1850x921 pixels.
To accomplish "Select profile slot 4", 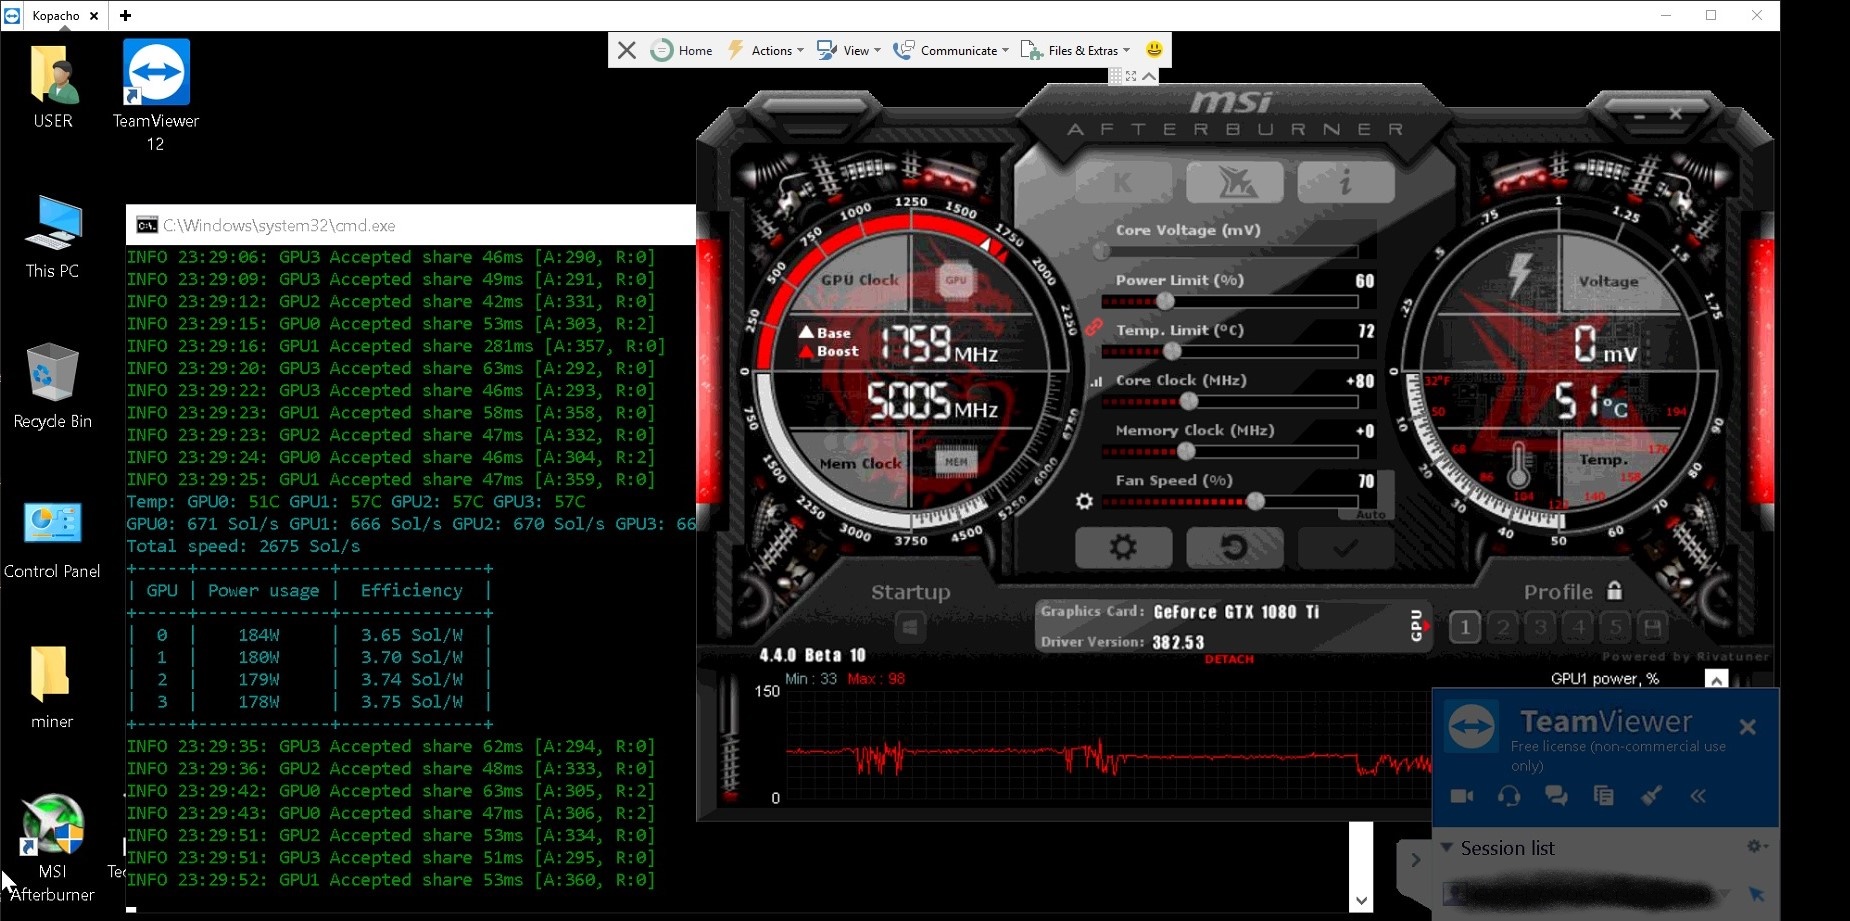I will [x=1578, y=627].
